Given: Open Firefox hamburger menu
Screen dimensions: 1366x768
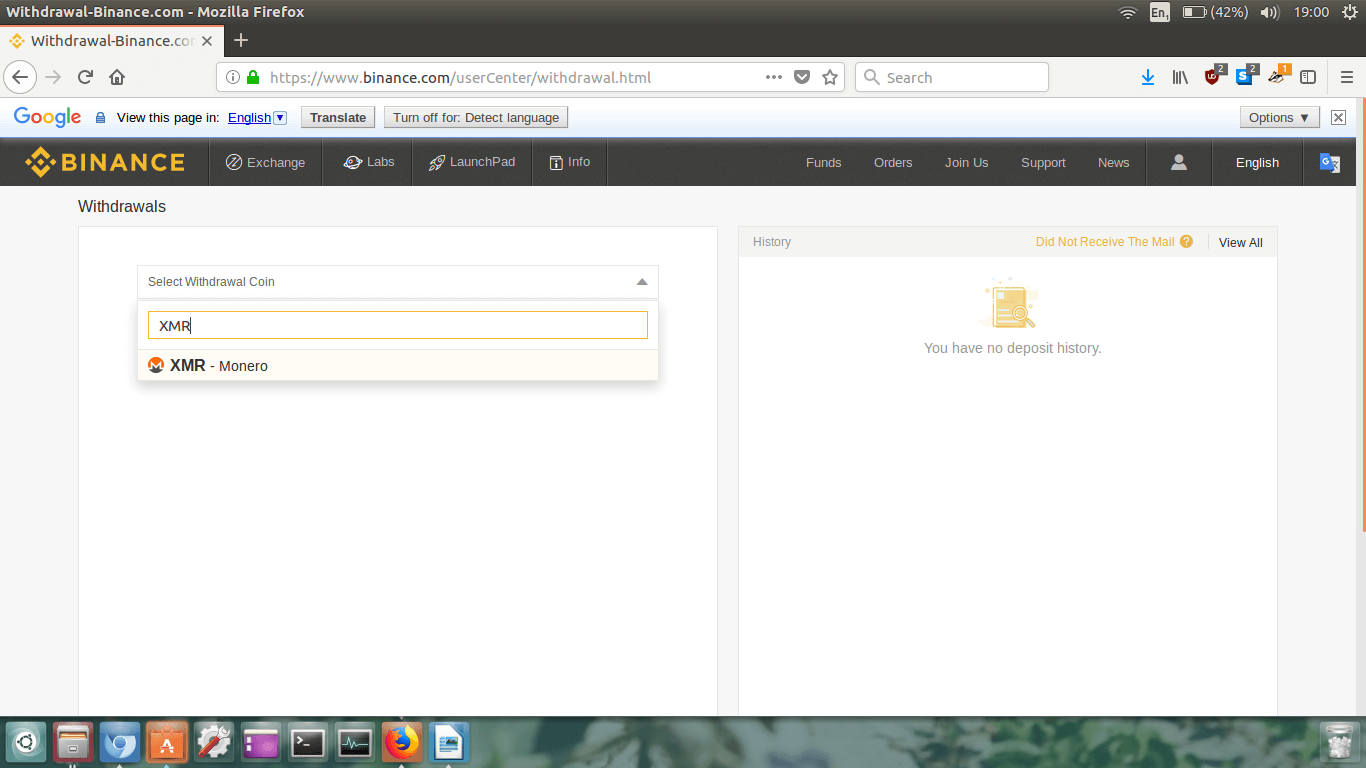Looking at the screenshot, I should (1346, 77).
